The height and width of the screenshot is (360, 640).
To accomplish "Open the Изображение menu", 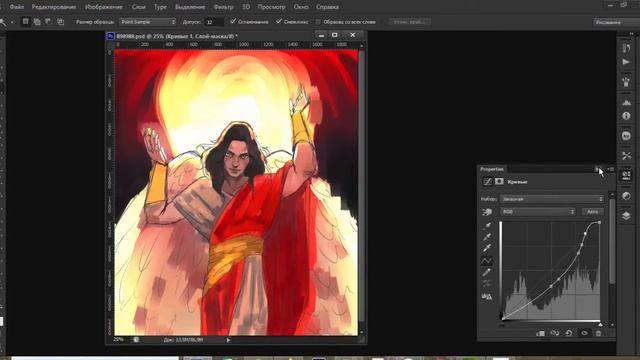I will coord(104,7).
